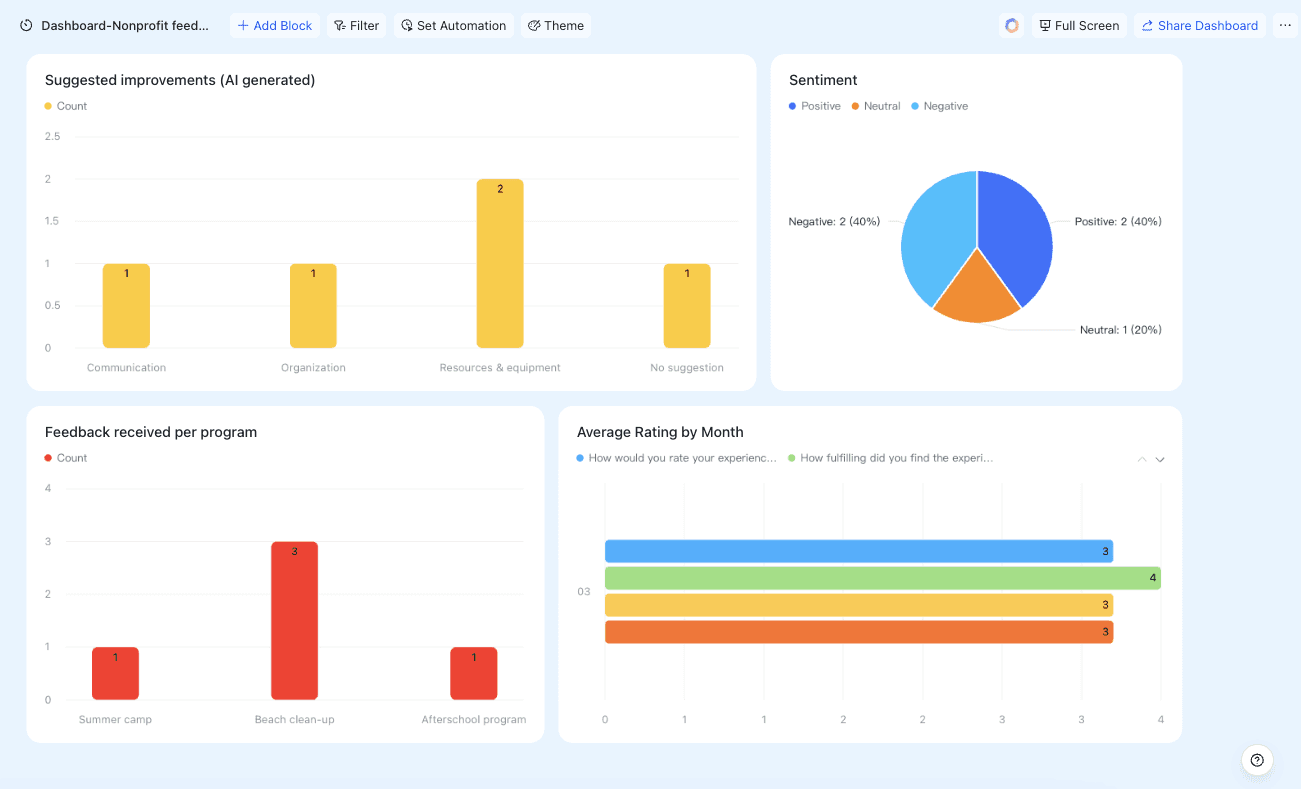
Task: Click Share Dashboard
Action: [x=1200, y=26]
